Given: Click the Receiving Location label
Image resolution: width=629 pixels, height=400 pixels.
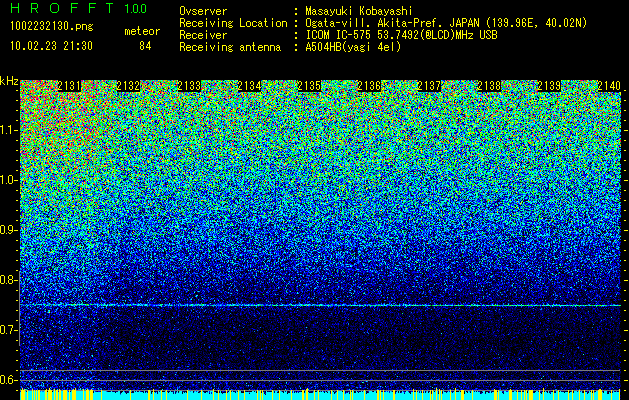Looking at the screenshot, I should tap(233, 23).
